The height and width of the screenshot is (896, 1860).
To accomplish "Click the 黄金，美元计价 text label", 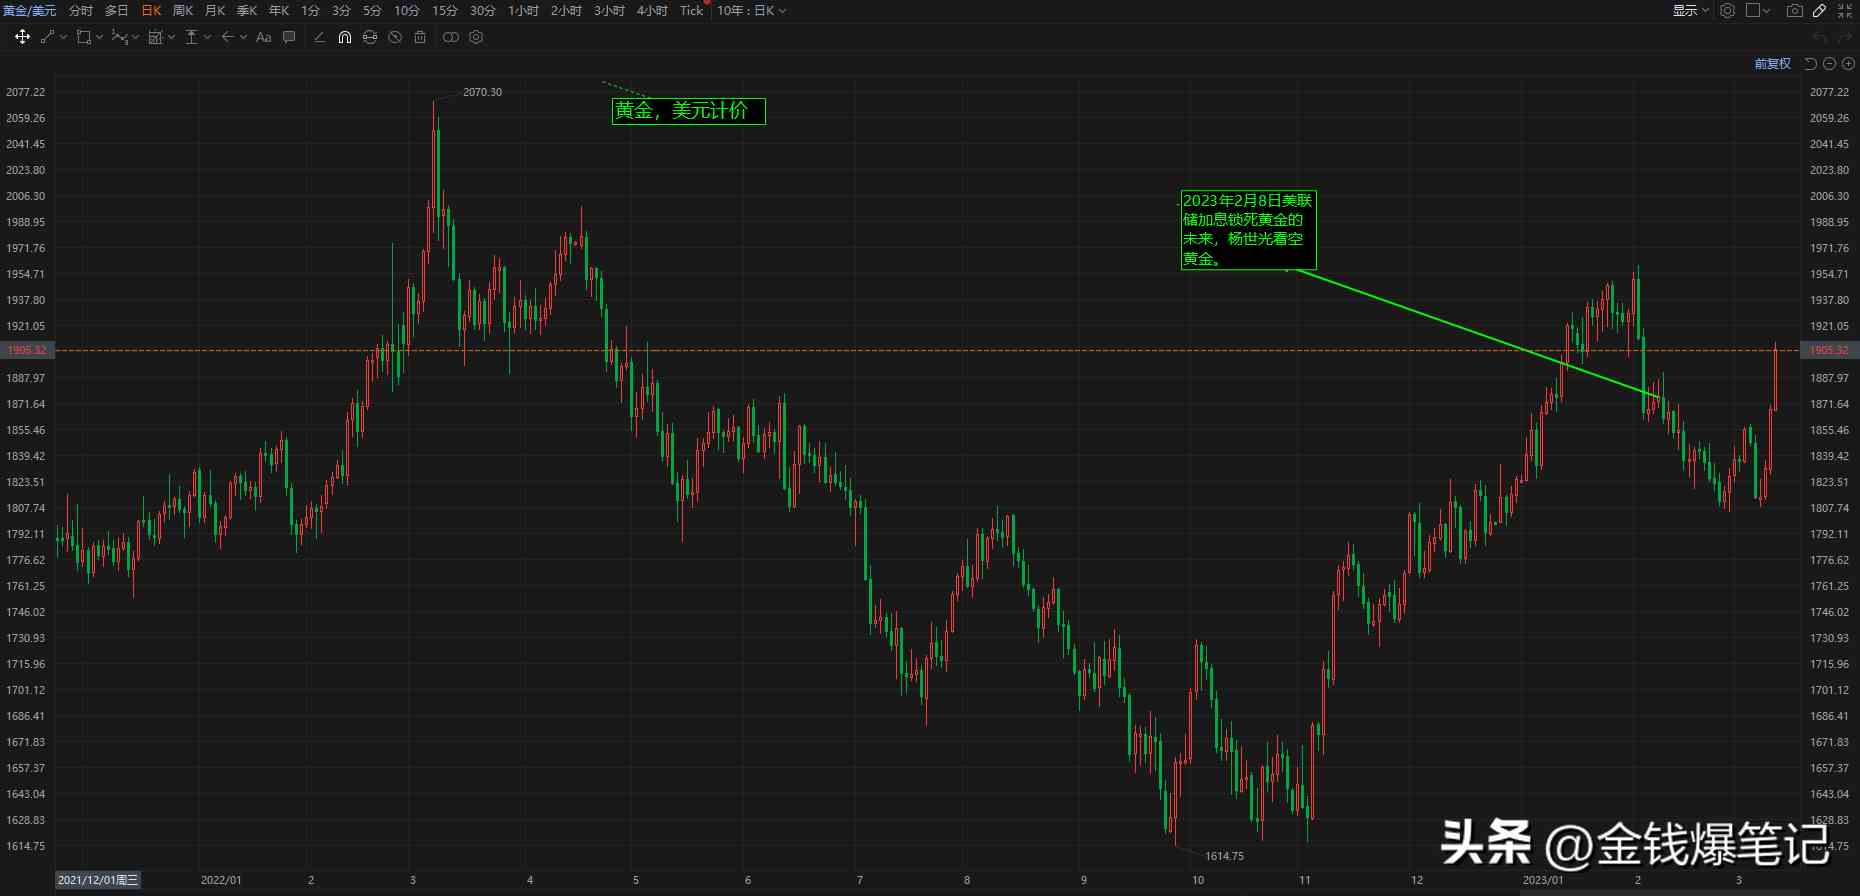I will pyautogui.click(x=688, y=111).
